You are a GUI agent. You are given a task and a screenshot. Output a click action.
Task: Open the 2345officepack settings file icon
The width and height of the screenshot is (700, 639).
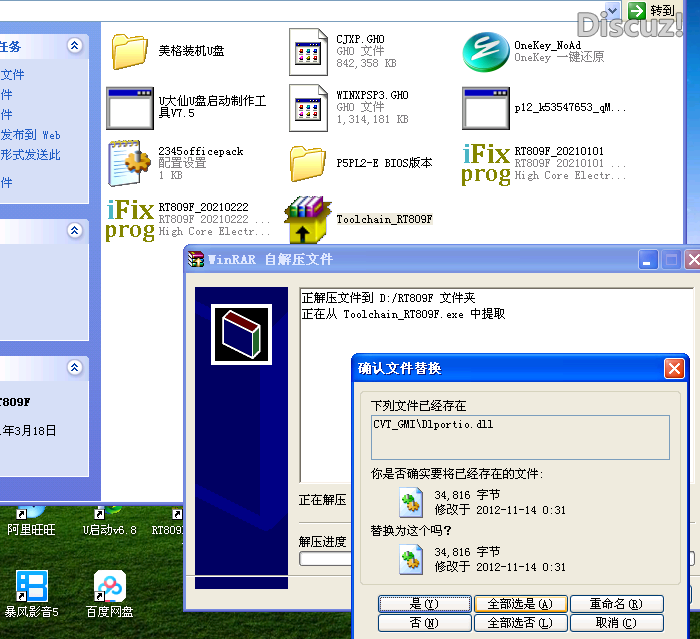129,163
